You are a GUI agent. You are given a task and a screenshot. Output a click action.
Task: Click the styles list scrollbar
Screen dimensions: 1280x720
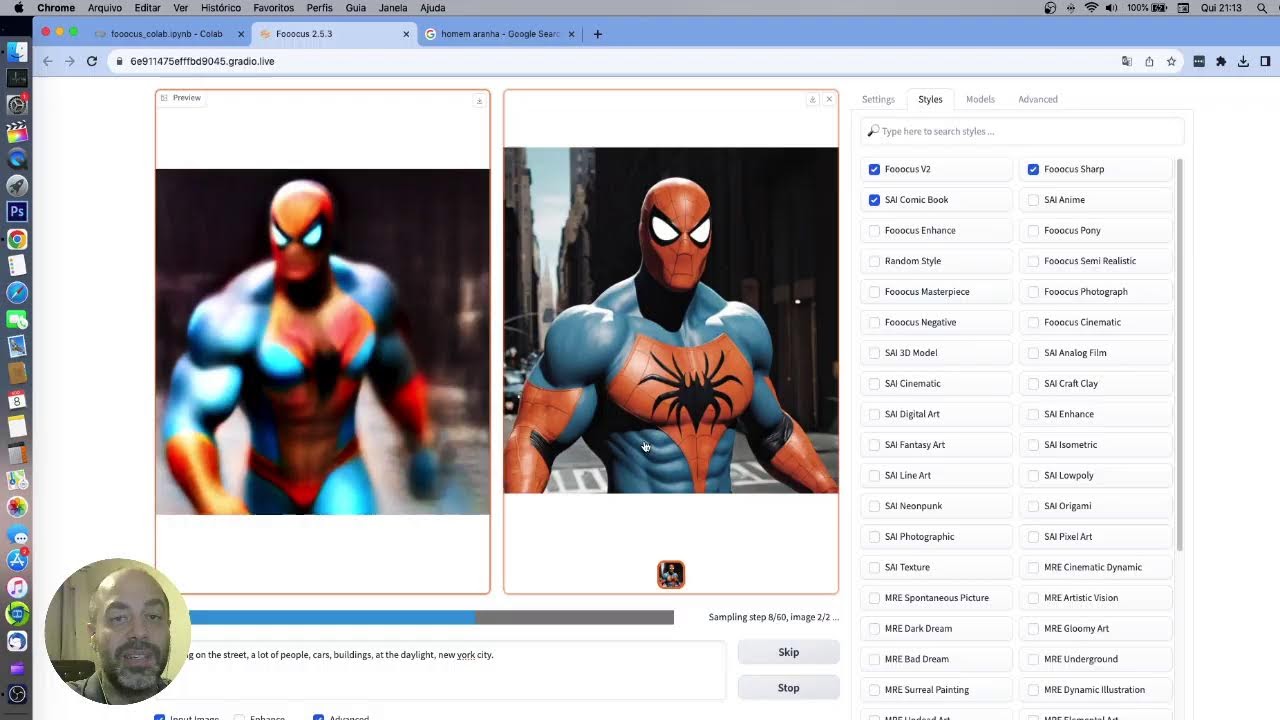1179,355
